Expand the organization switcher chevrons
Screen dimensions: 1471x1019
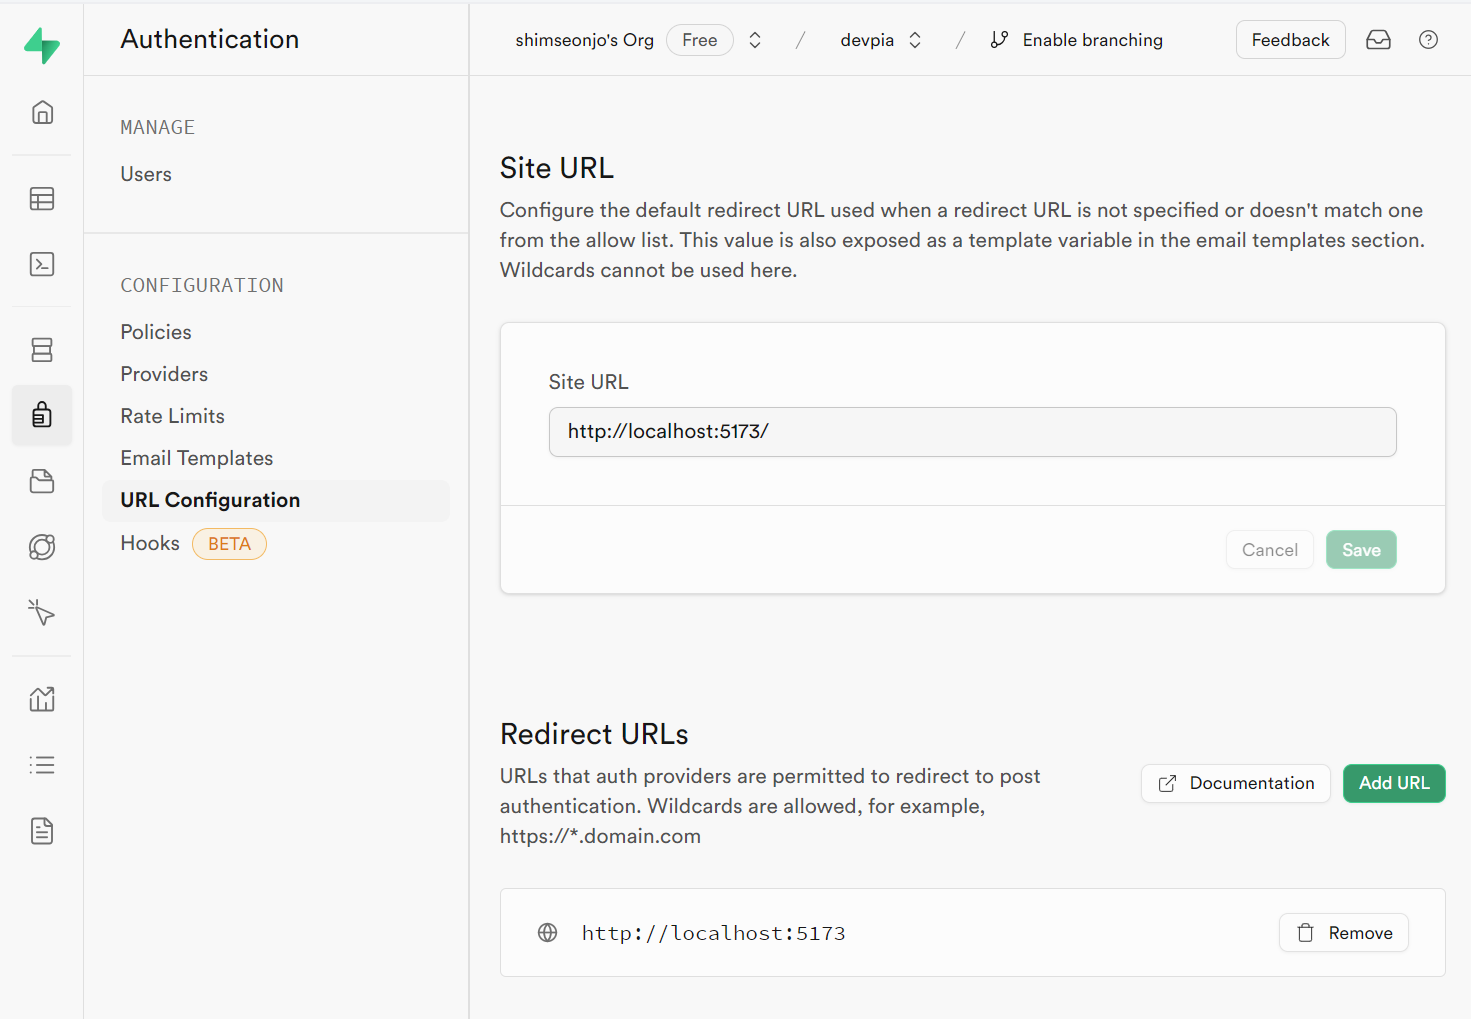click(x=755, y=40)
